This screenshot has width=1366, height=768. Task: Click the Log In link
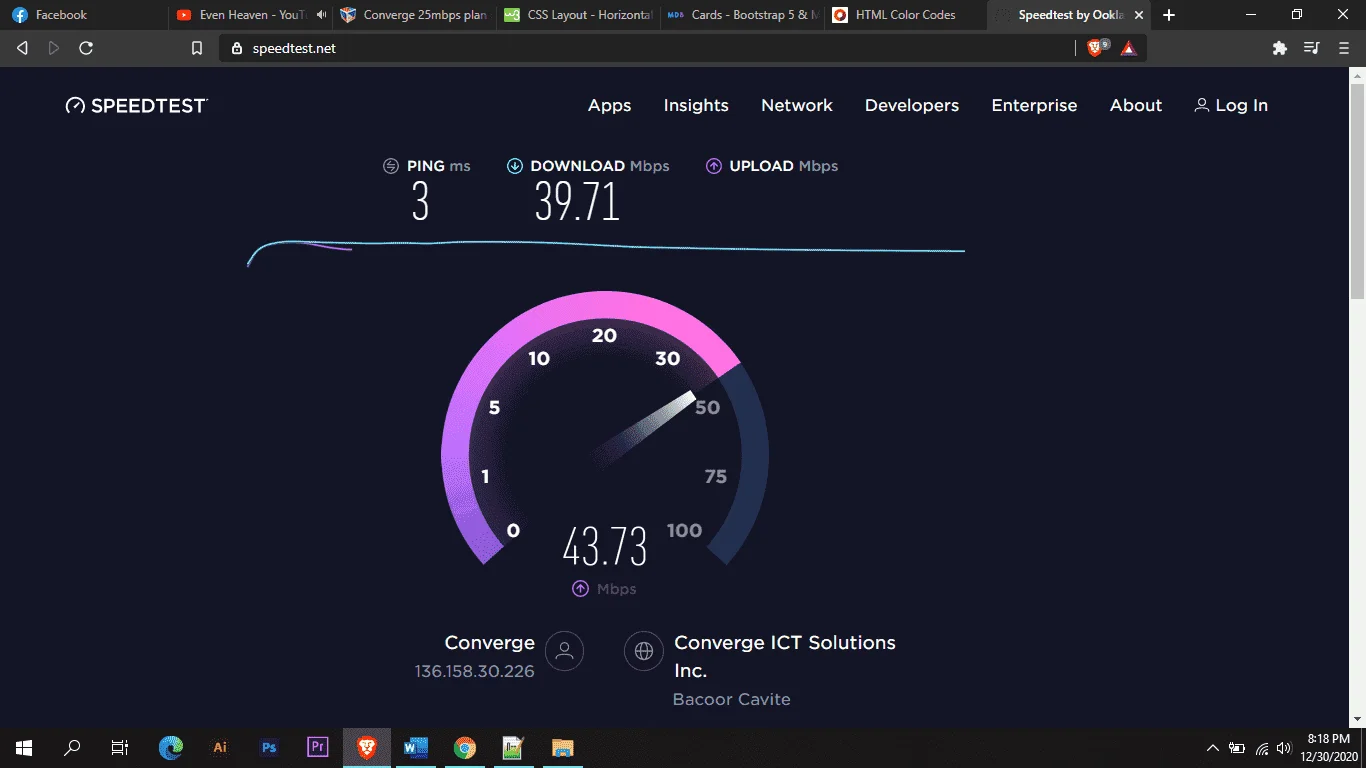tap(1231, 105)
